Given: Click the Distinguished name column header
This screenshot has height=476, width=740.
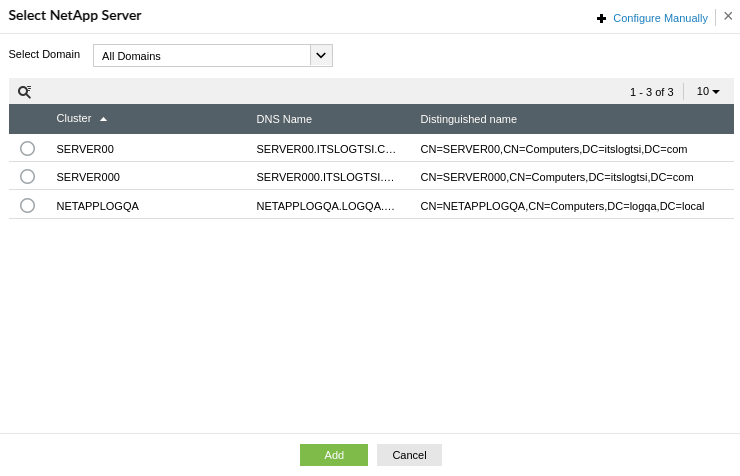Looking at the screenshot, I should tap(468, 119).
